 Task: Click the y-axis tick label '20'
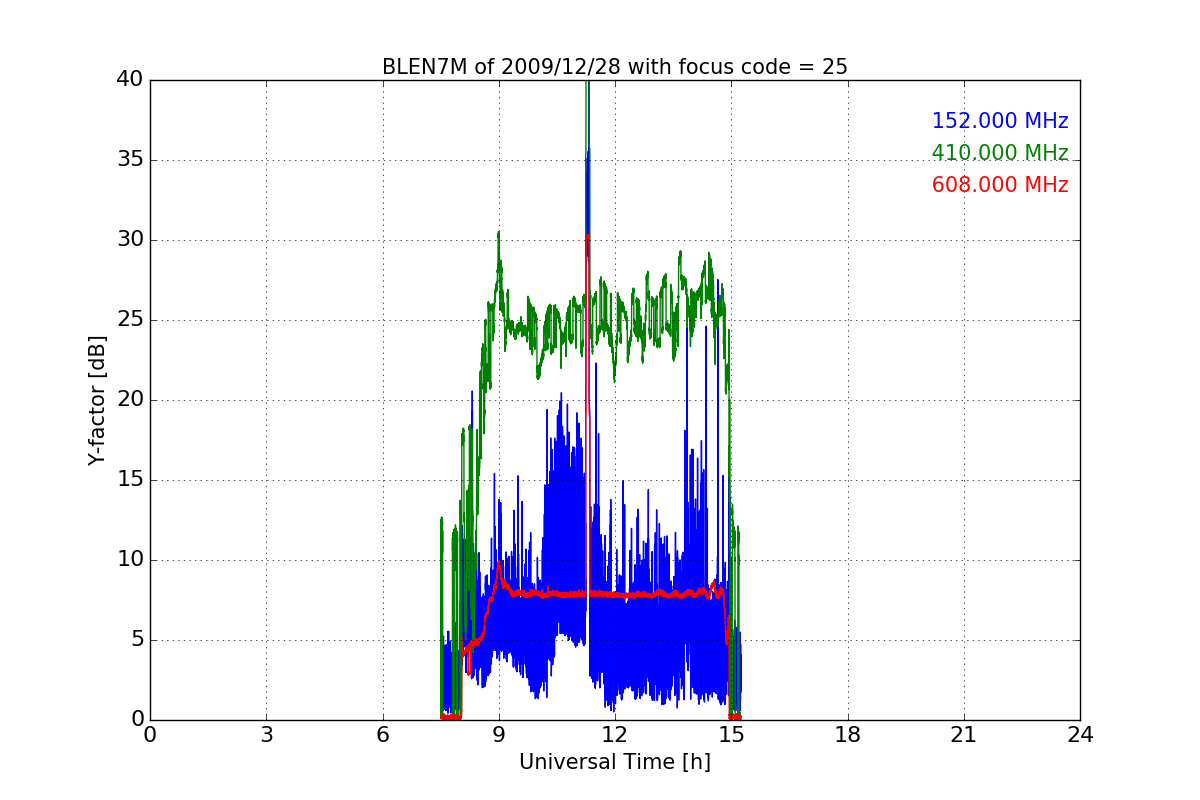129,400
